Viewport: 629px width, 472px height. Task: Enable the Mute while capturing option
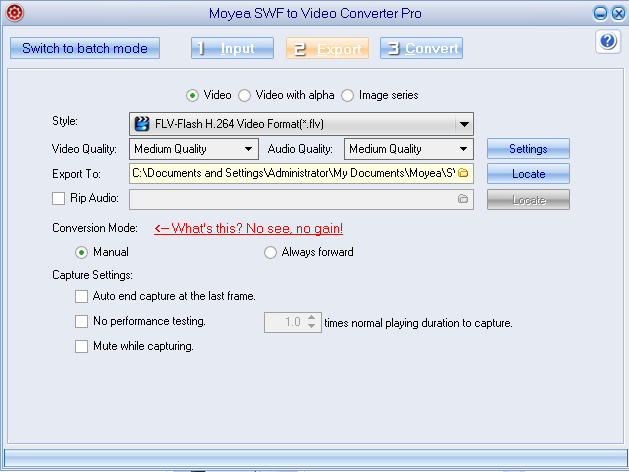(x=81, y=346)
